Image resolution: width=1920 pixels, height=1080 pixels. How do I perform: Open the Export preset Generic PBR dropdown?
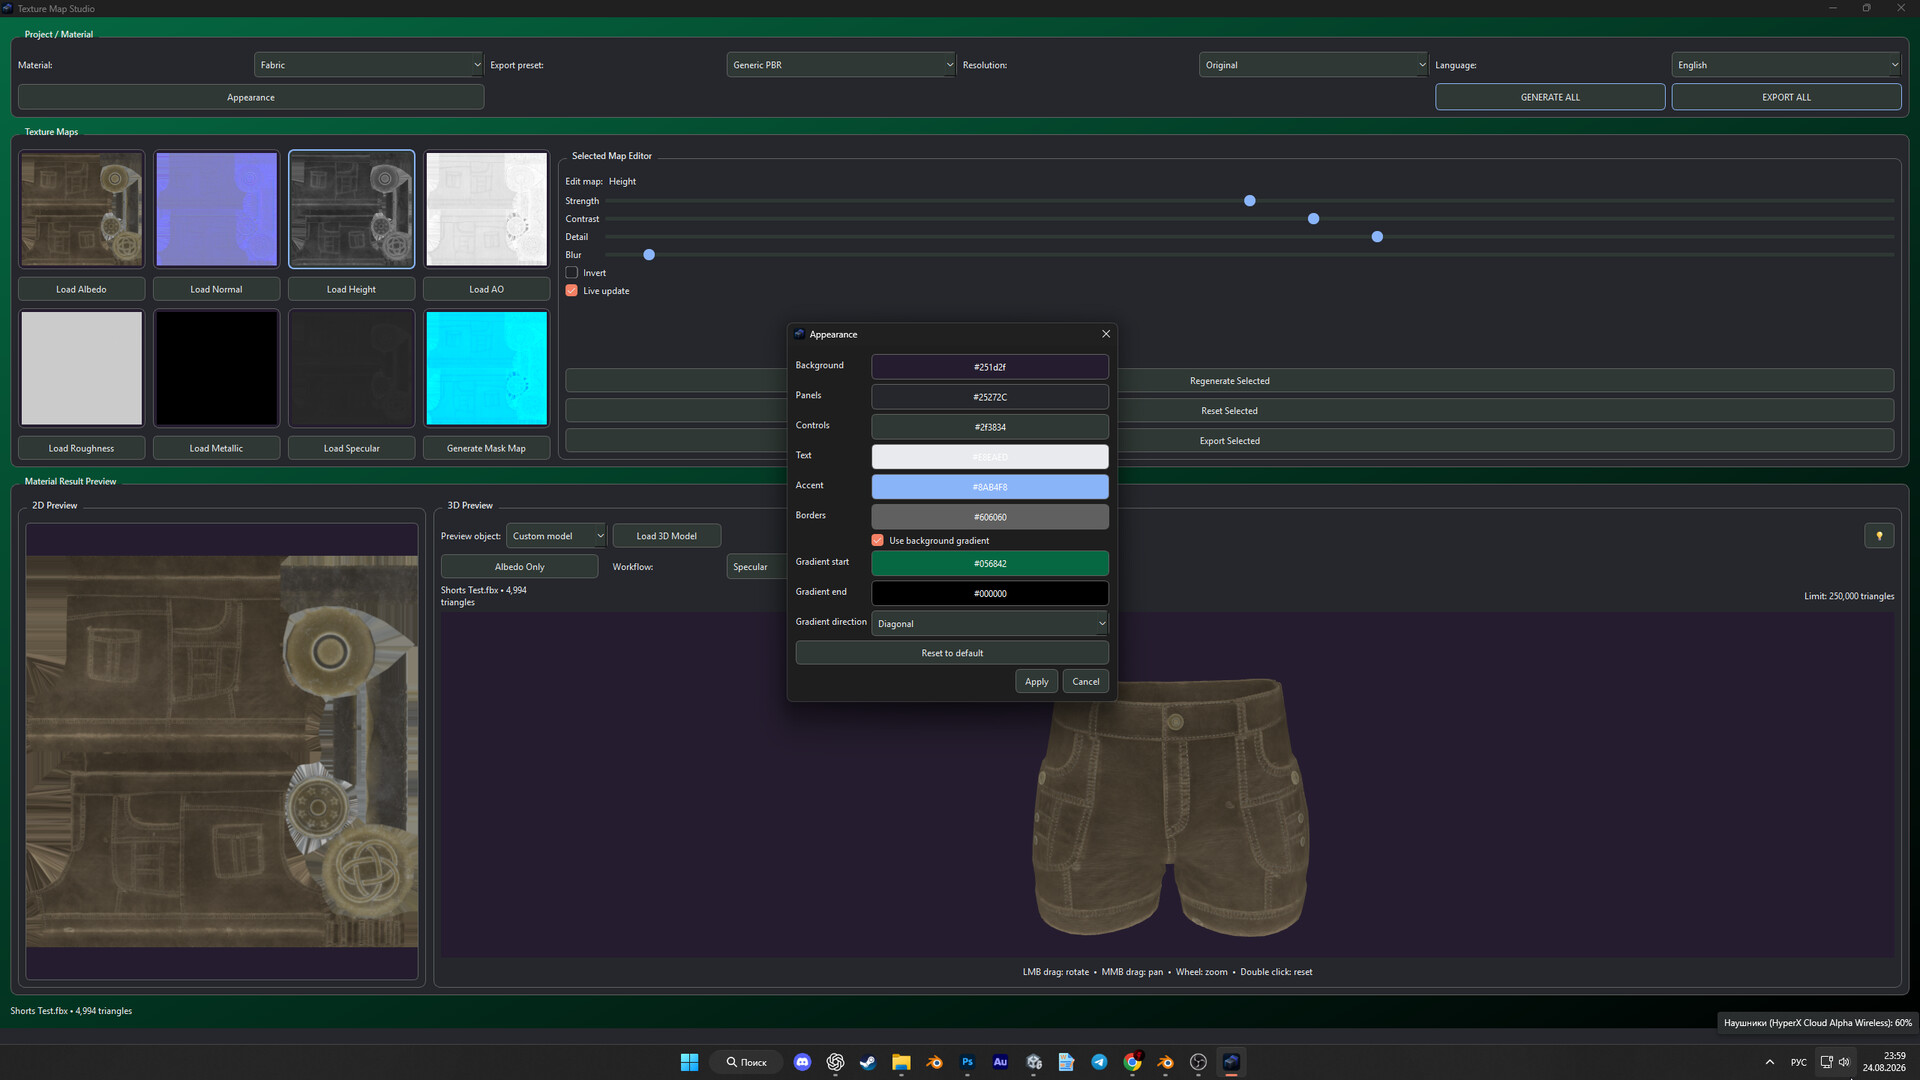click(x=841, y=65)
